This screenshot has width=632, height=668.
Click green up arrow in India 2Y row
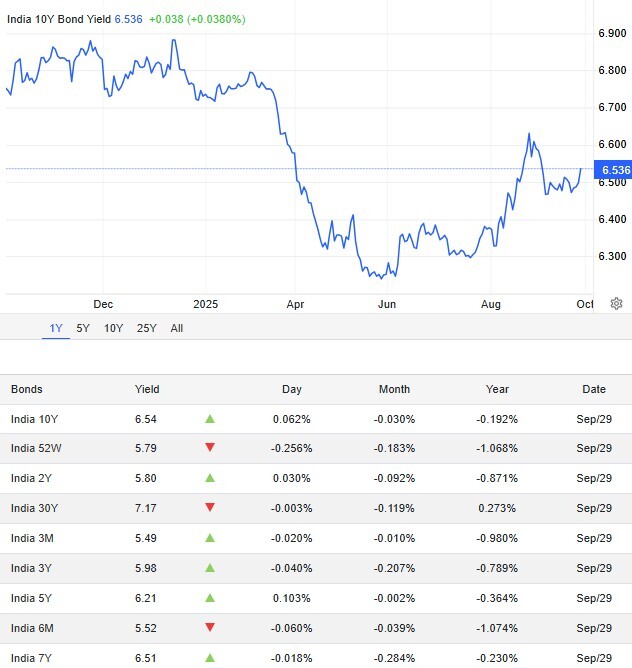point(210,479)
